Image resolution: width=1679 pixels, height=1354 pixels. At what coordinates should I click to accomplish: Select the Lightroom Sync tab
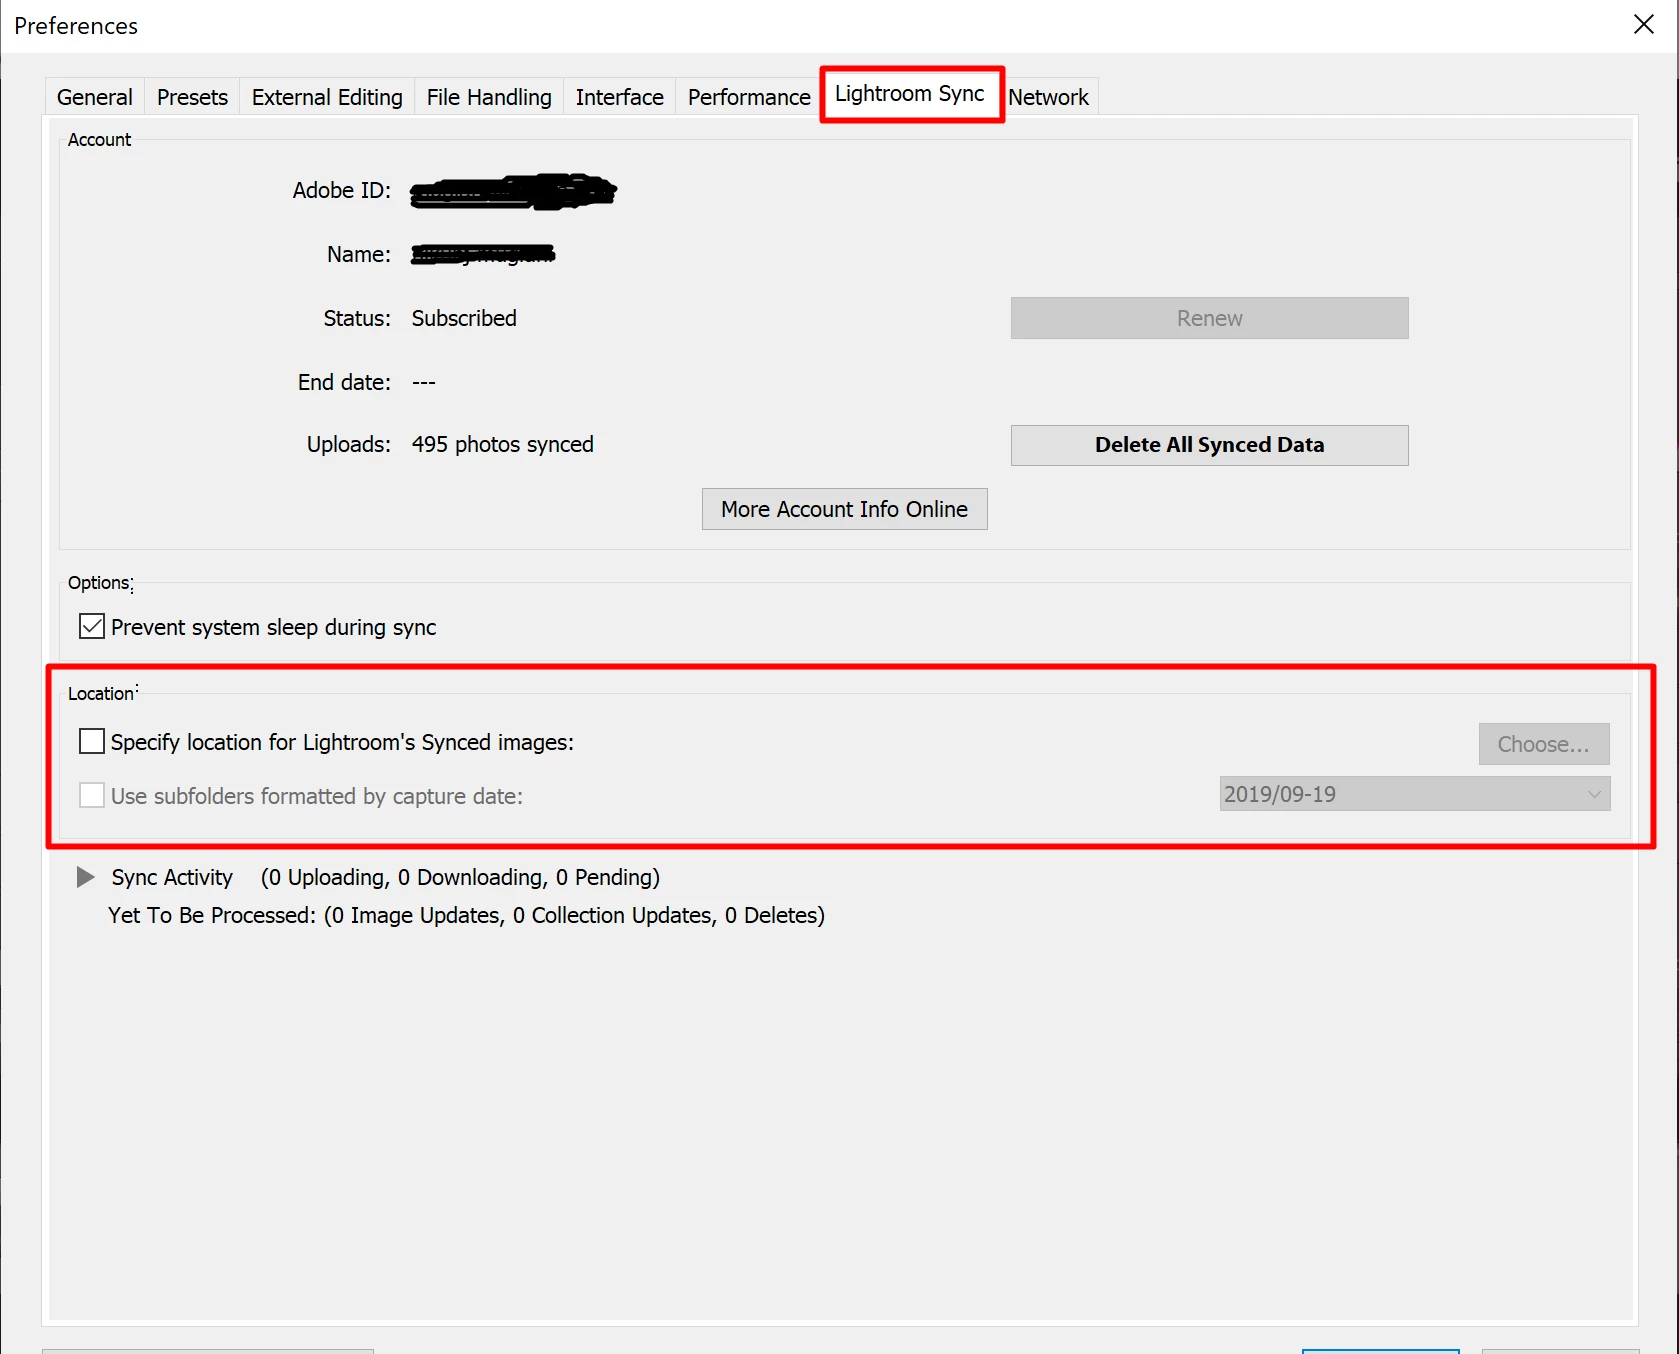pyautogui.click(x=910, y=94)
